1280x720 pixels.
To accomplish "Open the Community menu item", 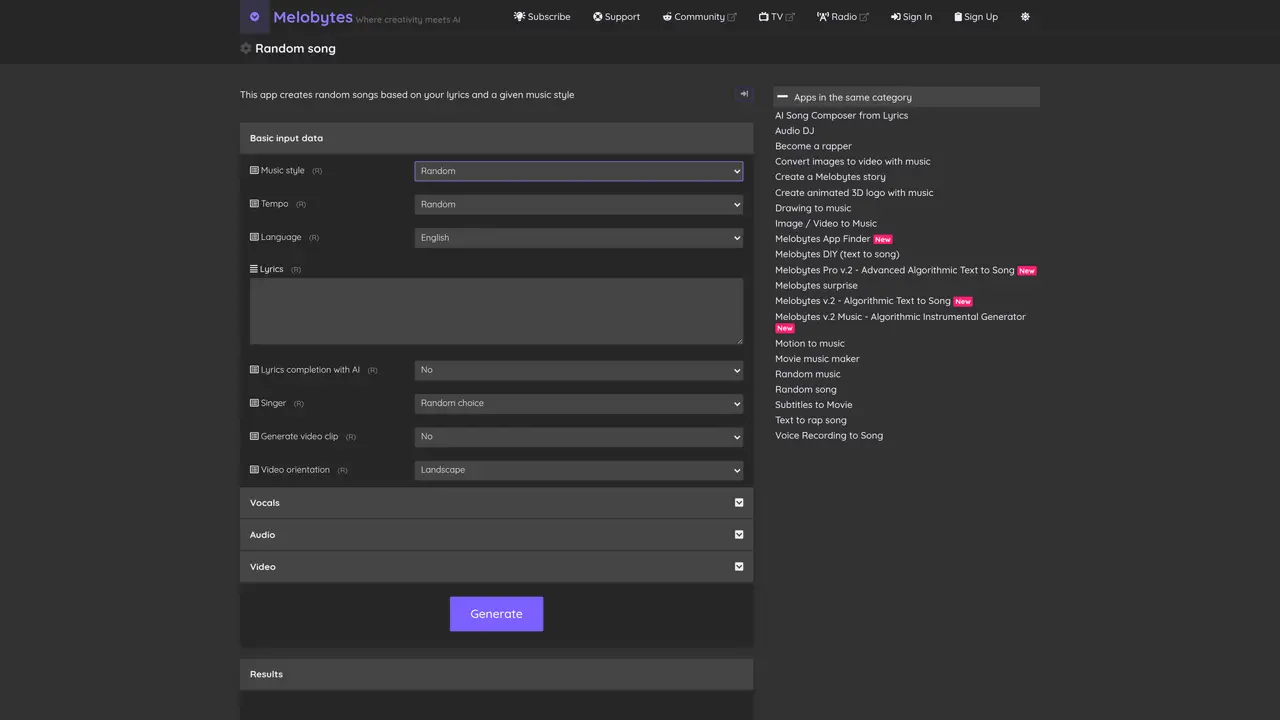I will [x=699, y=17].
